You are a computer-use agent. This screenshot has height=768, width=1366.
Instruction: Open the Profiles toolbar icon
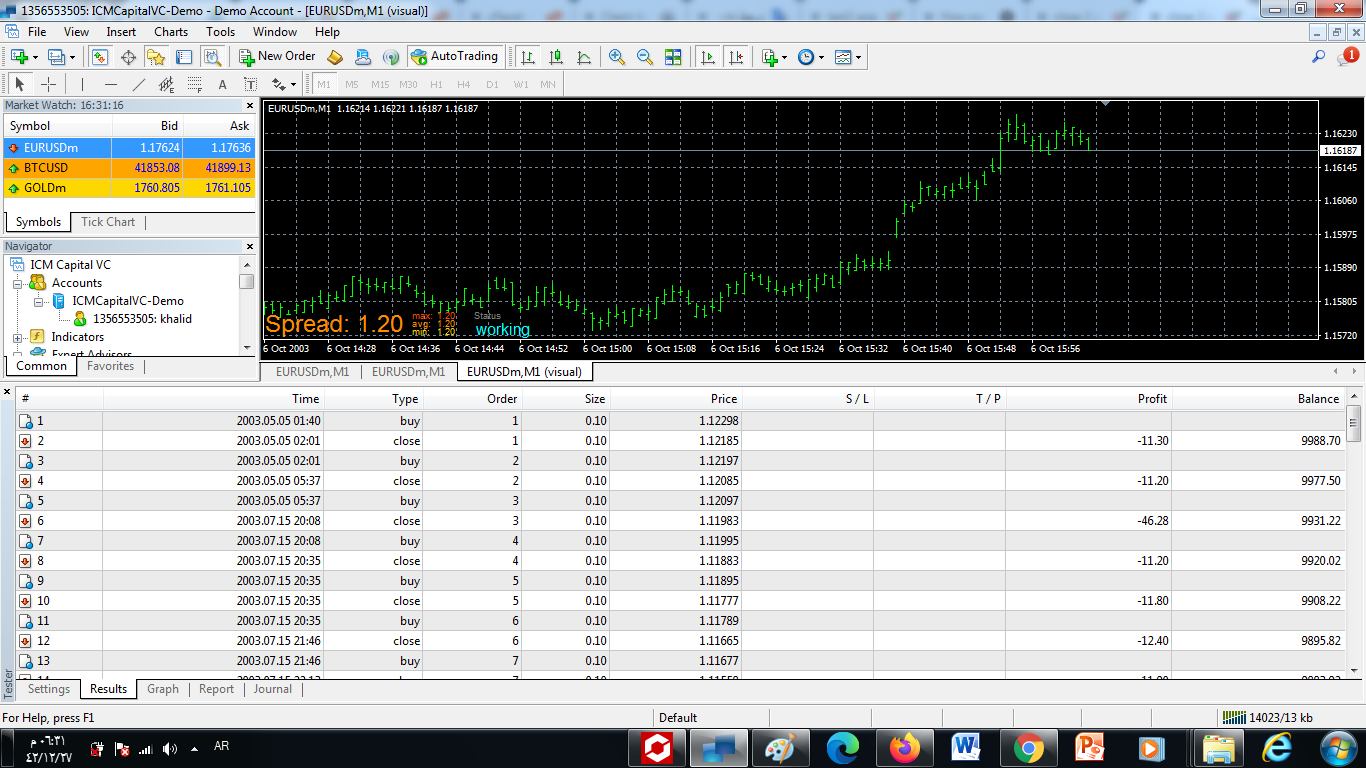coord(56,57)
